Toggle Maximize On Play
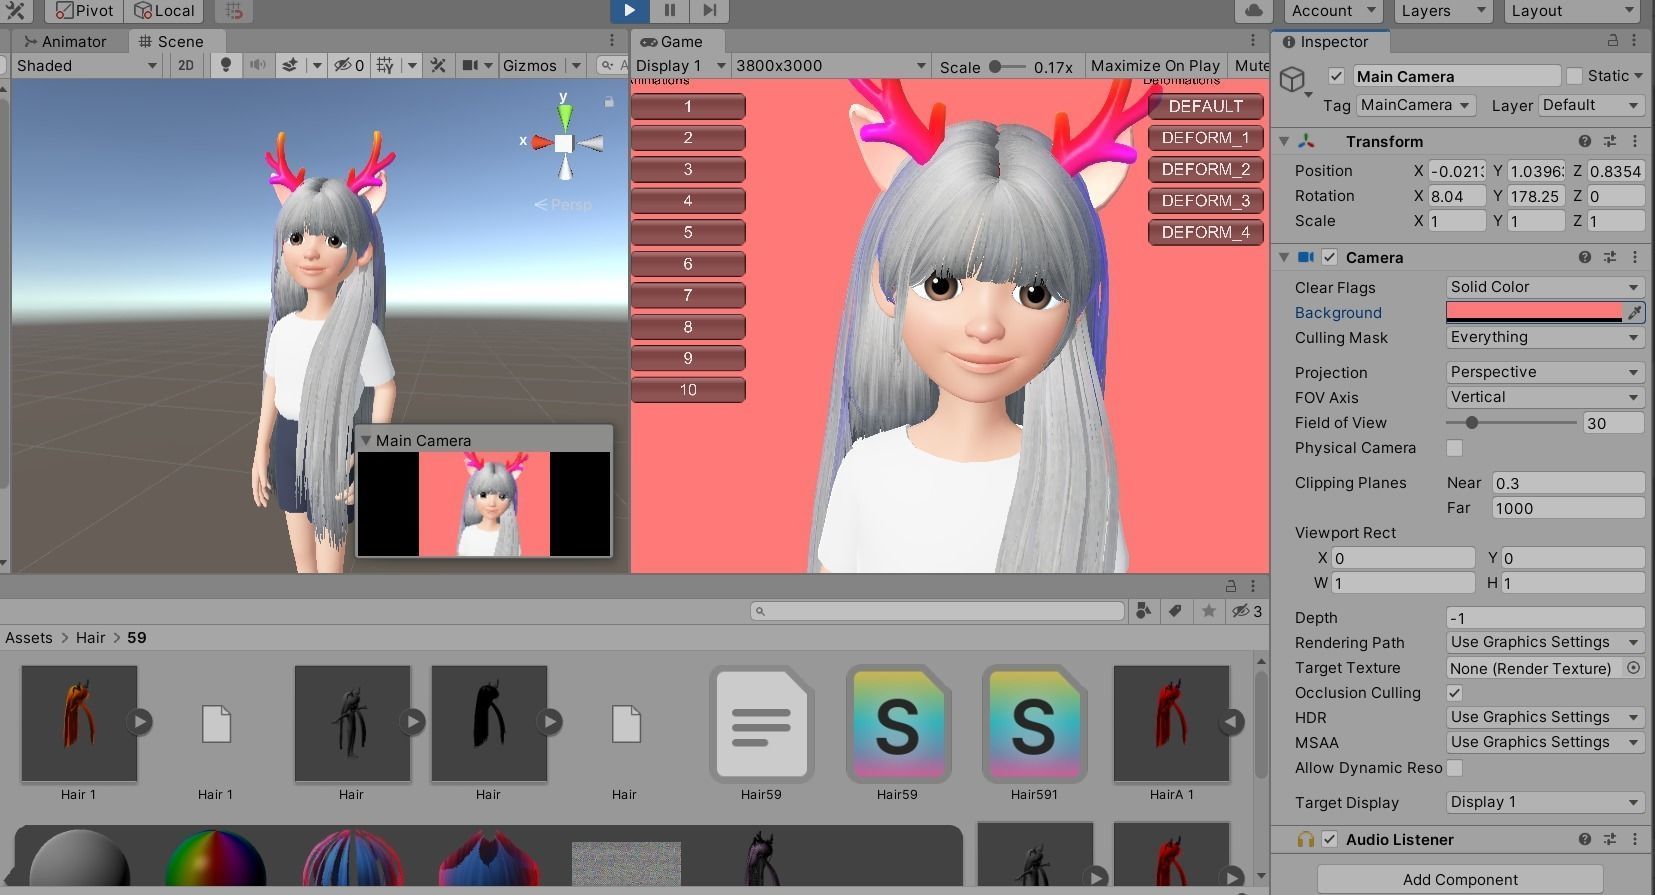 [x=1155, y=65]
